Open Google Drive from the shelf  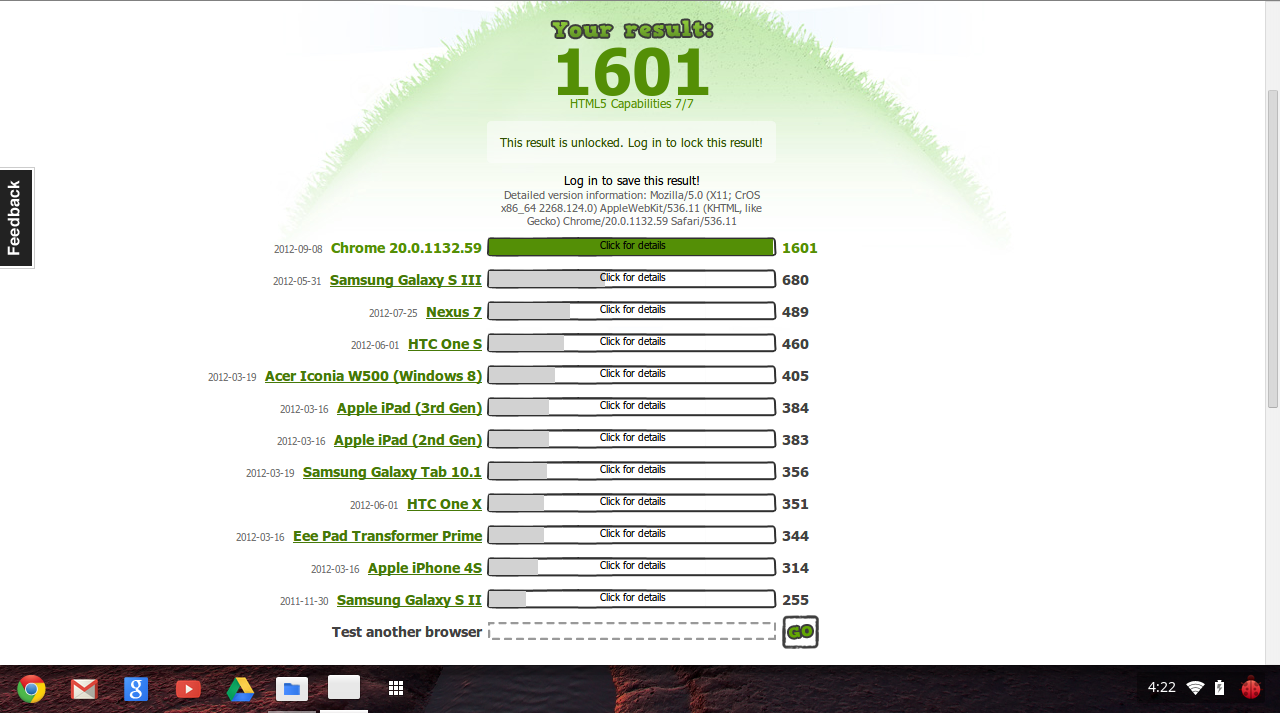[x=240, y=688]
